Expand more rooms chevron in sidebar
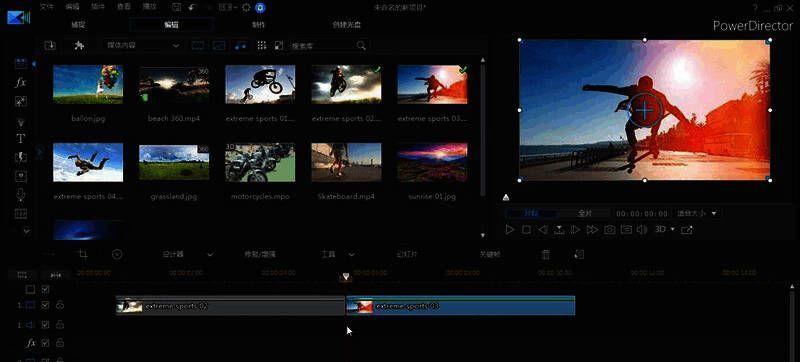The image size is (800, 362). 27,230
